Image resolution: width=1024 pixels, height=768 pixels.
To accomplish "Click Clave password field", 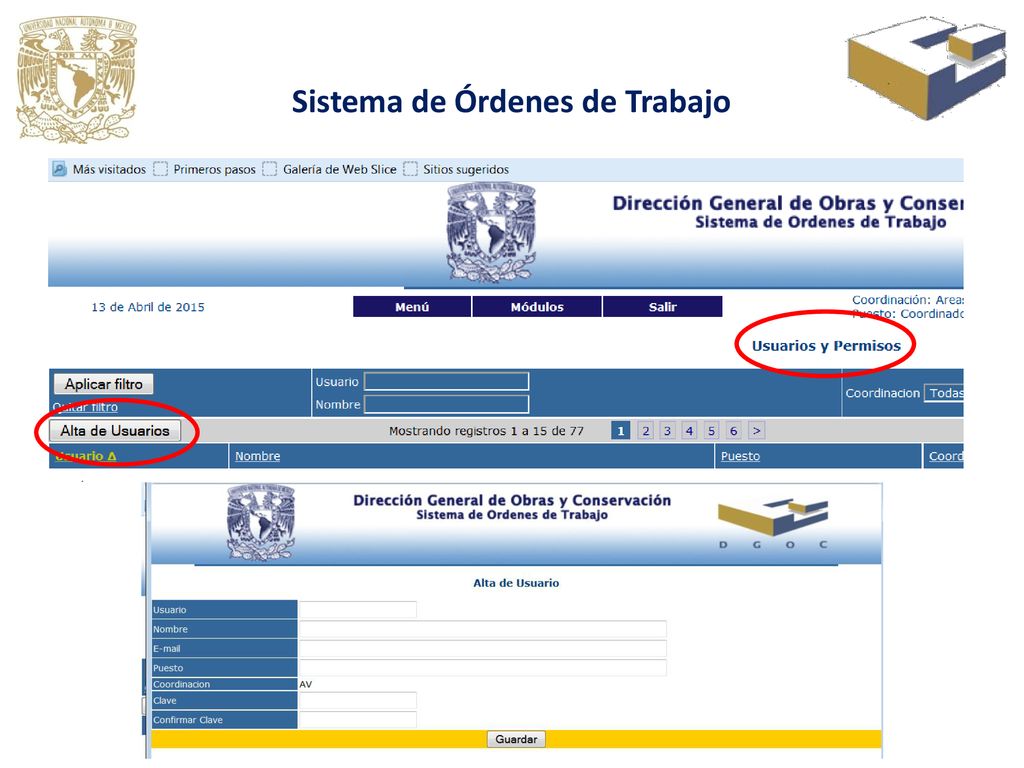I will point(357,701).
